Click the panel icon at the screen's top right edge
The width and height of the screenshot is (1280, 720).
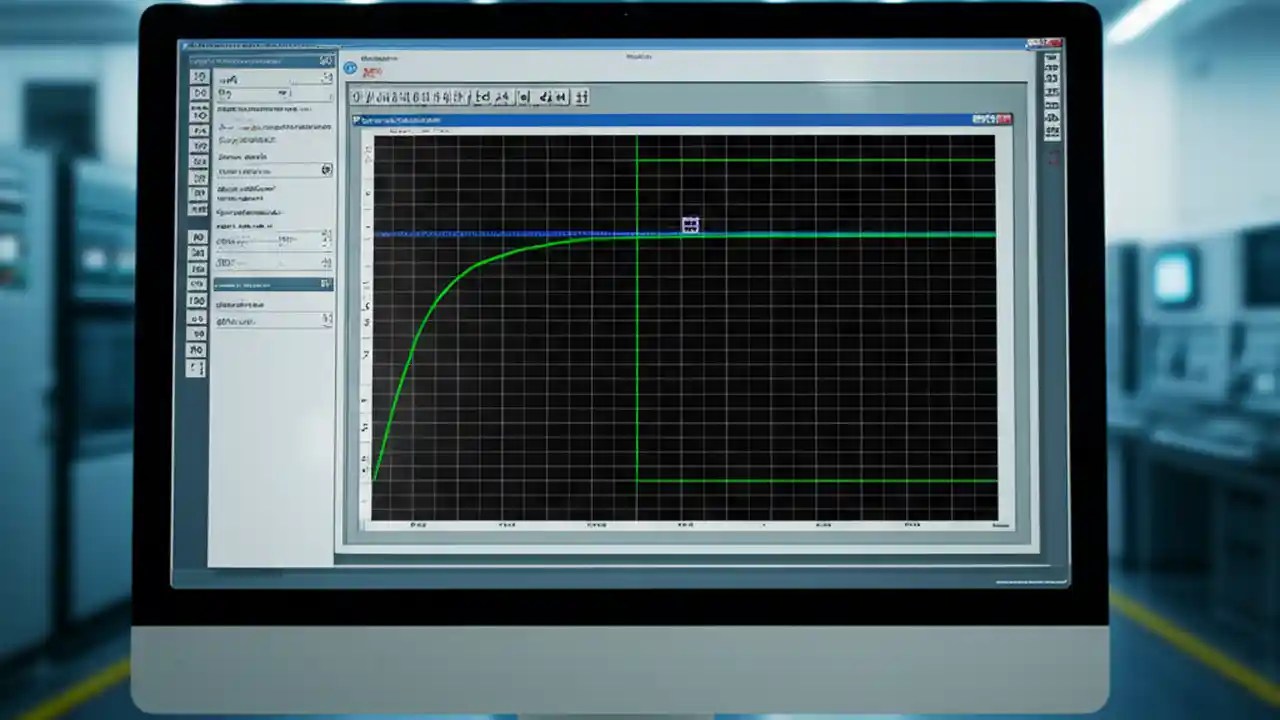1050,60
